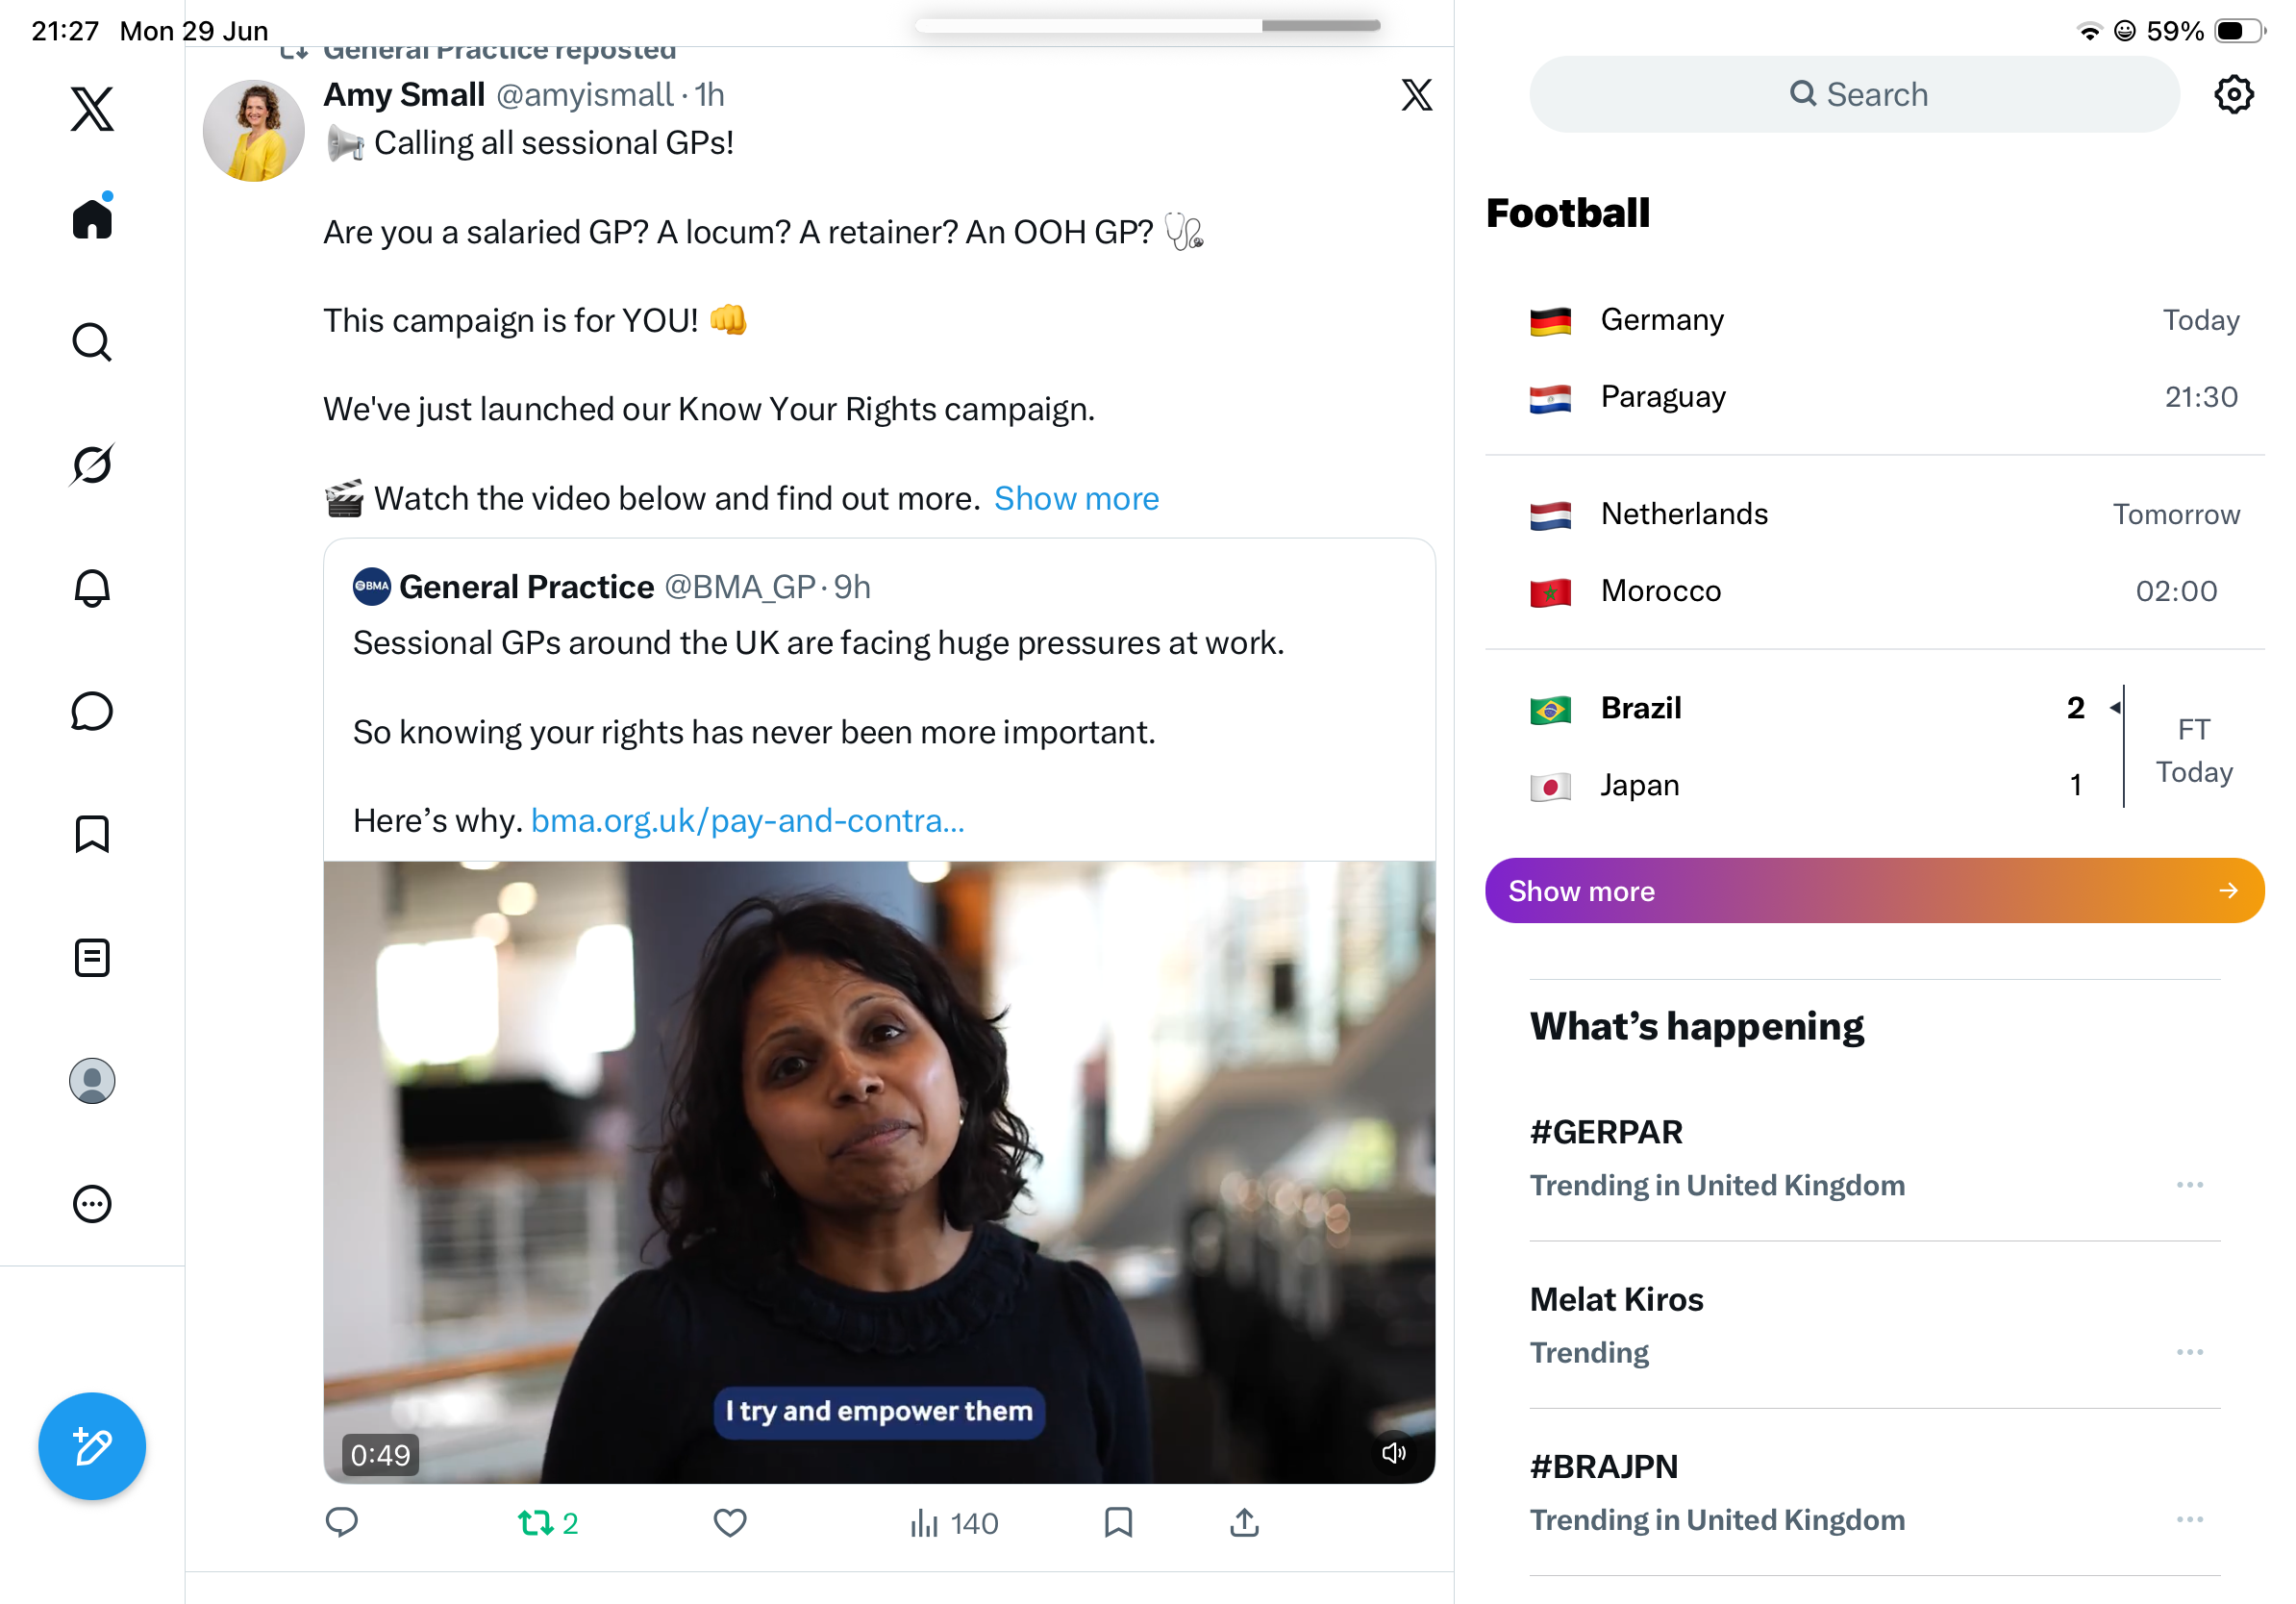Open options menu for #GERPAR trend
This screenshot has width=2296, height=1604.
(x=2189, y=1184)
